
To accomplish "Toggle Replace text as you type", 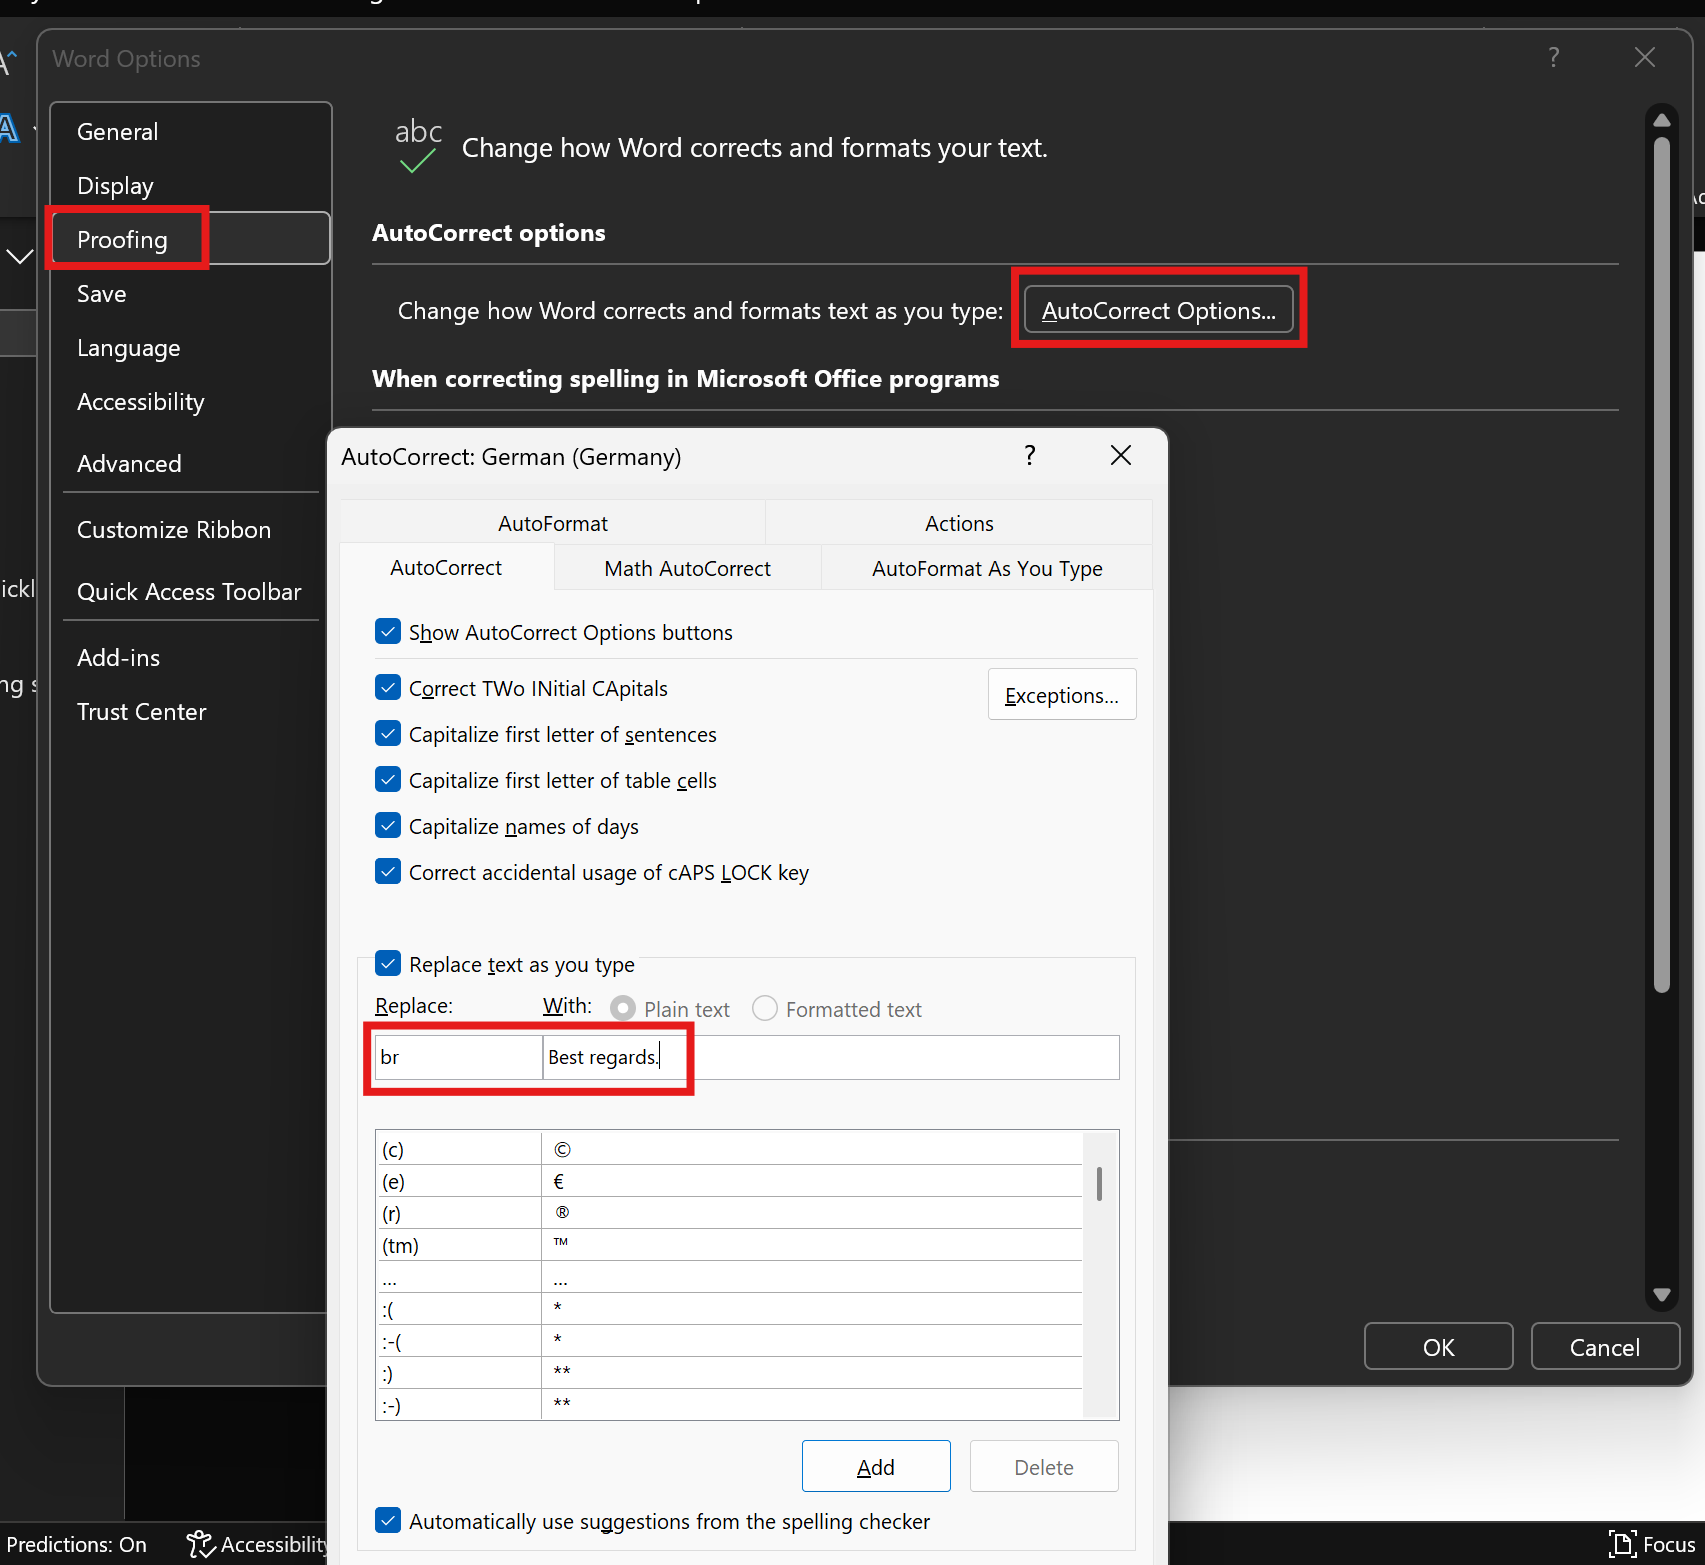I will tap(388, 964).
